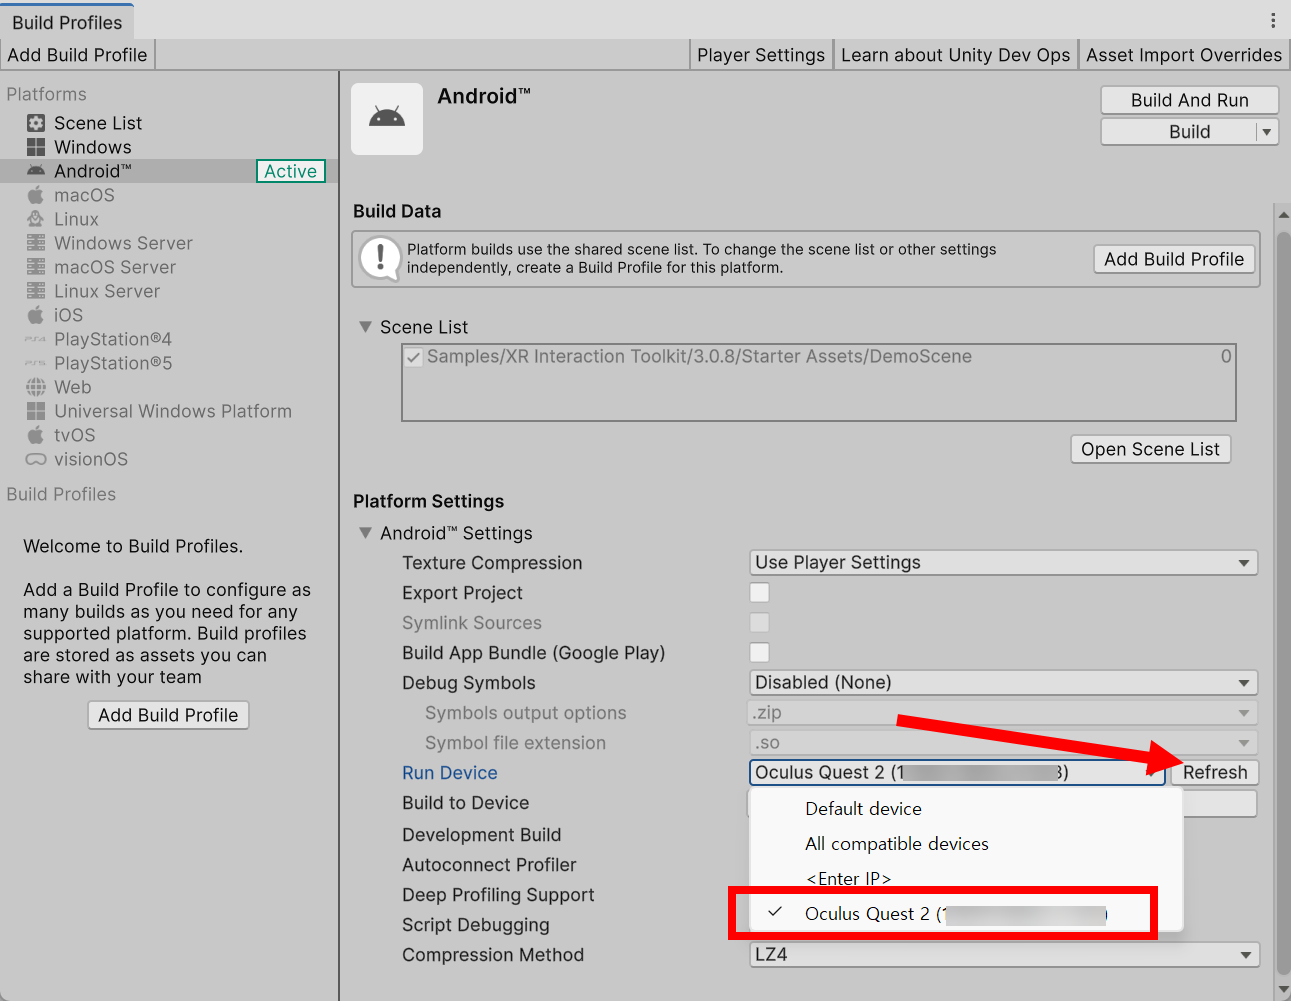
Task: Click the tvOS apple icon
Action: 36,435
